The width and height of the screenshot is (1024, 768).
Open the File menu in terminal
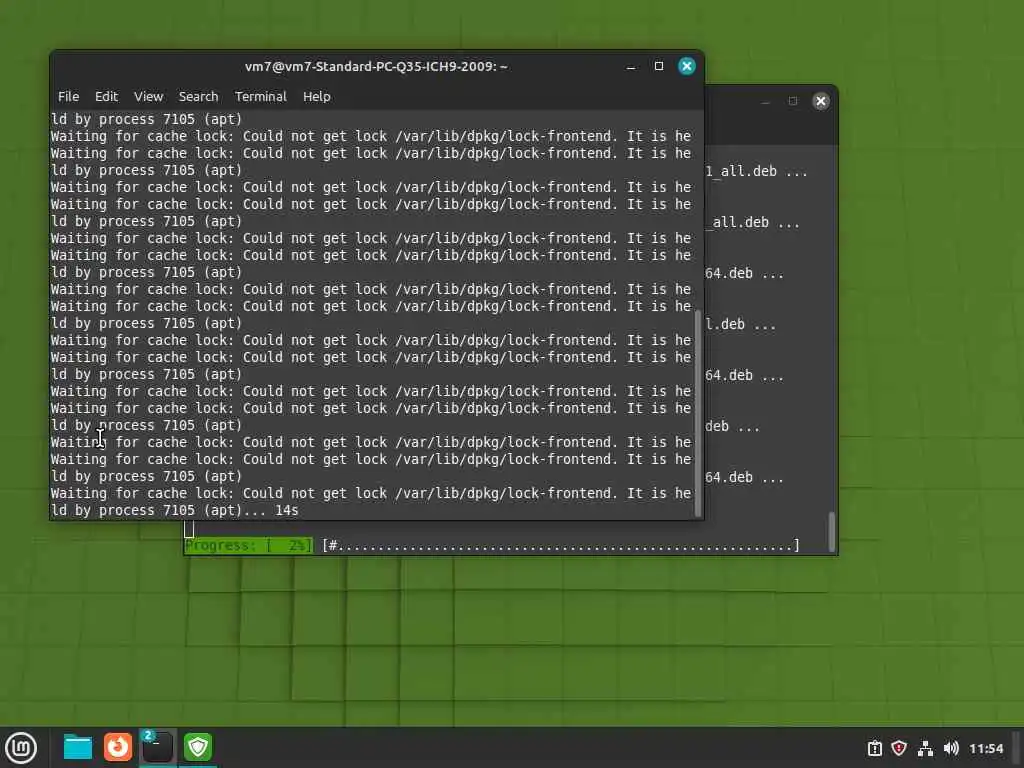click(68, 97)
